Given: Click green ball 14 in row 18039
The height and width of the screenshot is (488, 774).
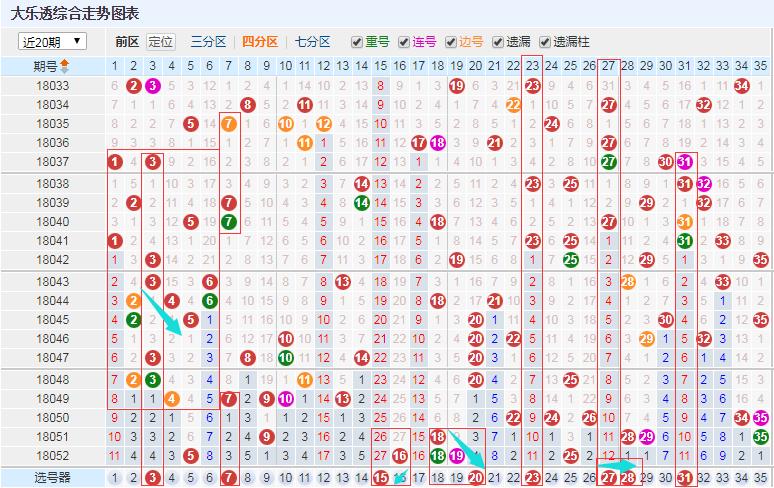Looking at the screenshot, I should pos(362,203).
